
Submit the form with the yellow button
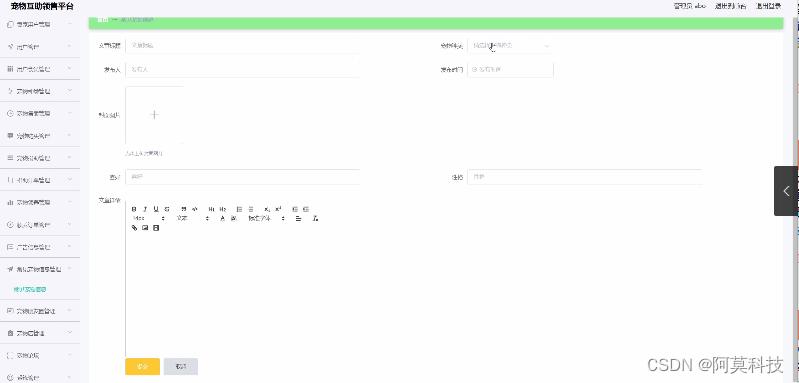[x=142, y=366]
